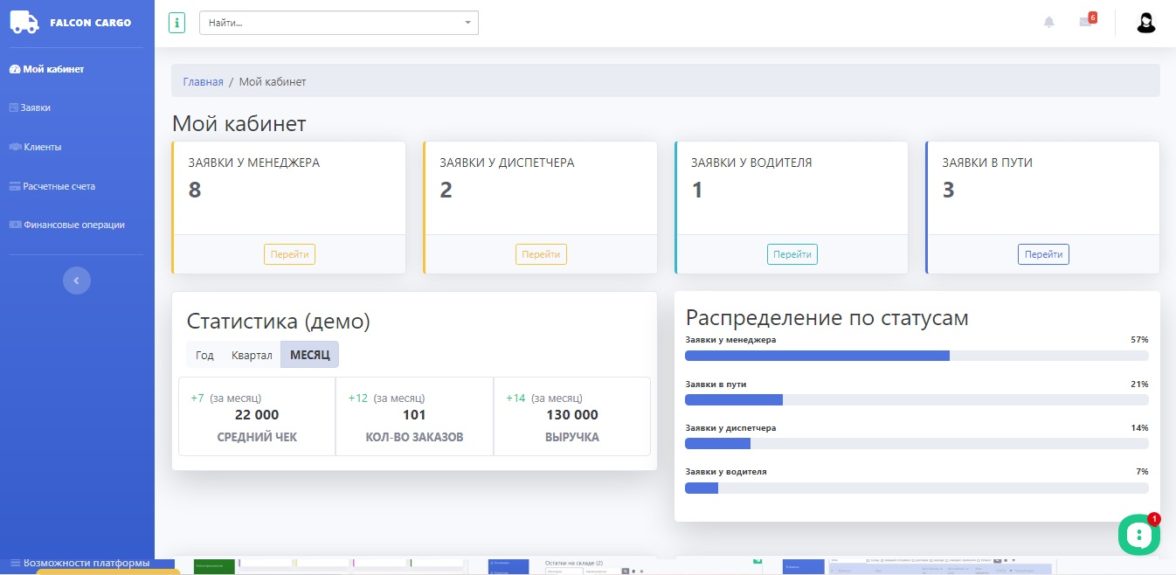The height and width of the screenshot is (575, 1176).
Task: Click the Falcon Cargo truck logo
Action: coord(24,22)
